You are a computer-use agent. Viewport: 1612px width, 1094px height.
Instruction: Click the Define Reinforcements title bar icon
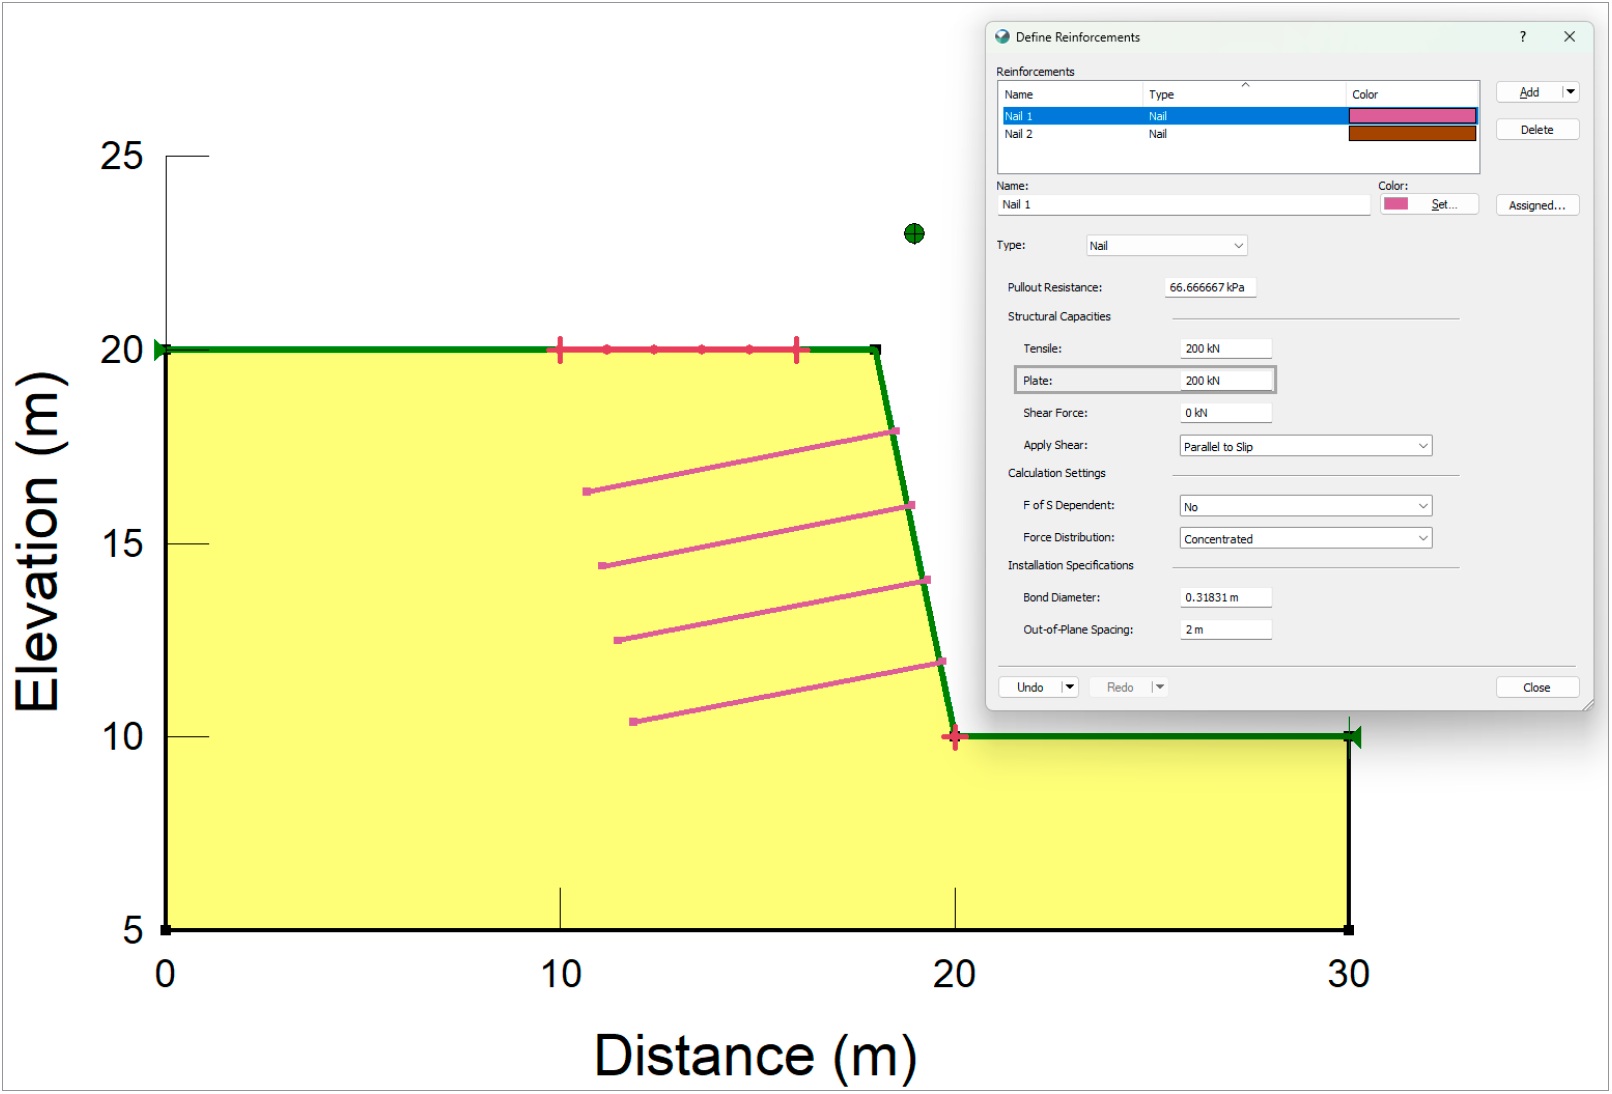coord(1000,37)
